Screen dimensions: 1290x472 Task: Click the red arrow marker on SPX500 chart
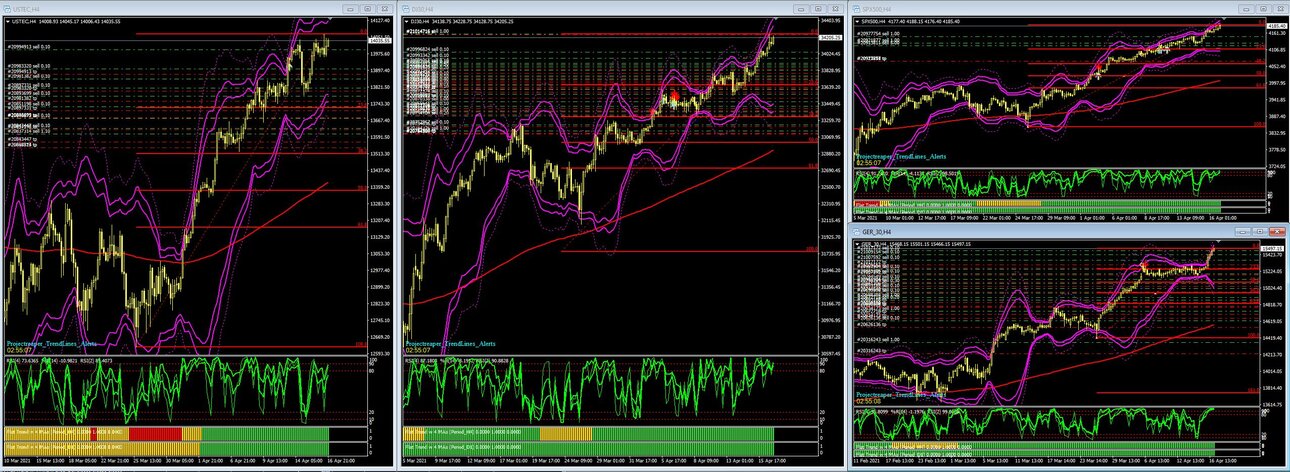1101,67
